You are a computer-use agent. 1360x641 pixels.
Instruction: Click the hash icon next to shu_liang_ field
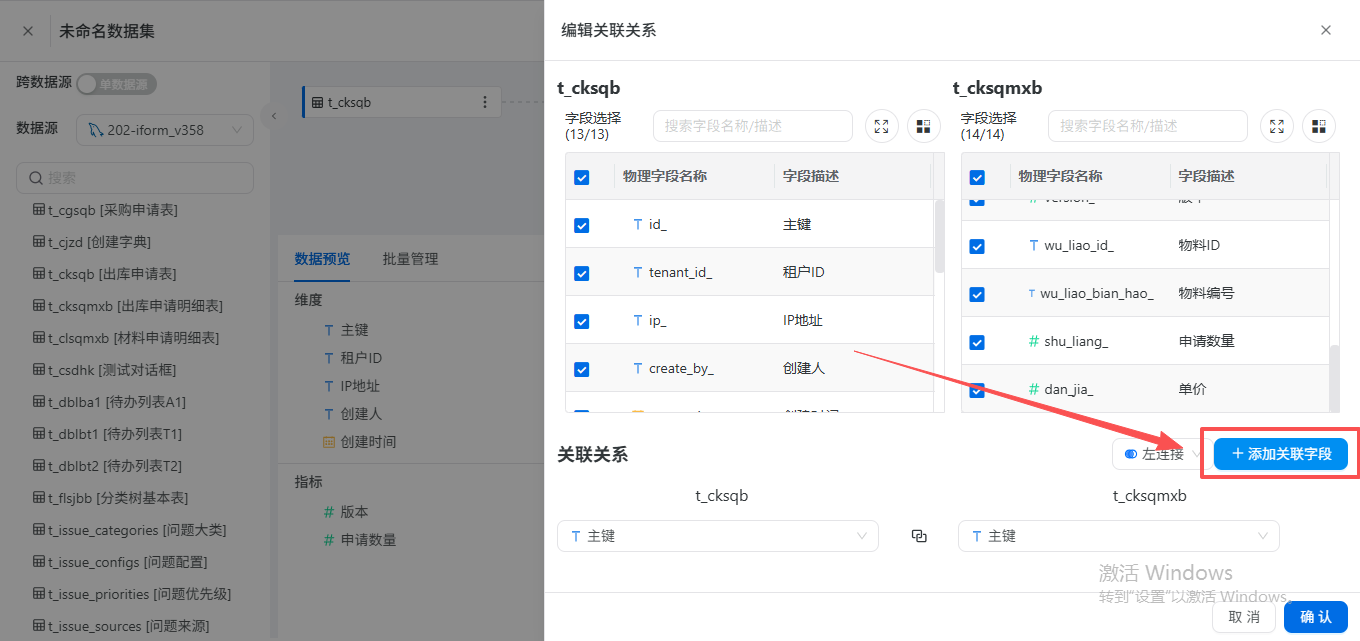(1034, 341)
